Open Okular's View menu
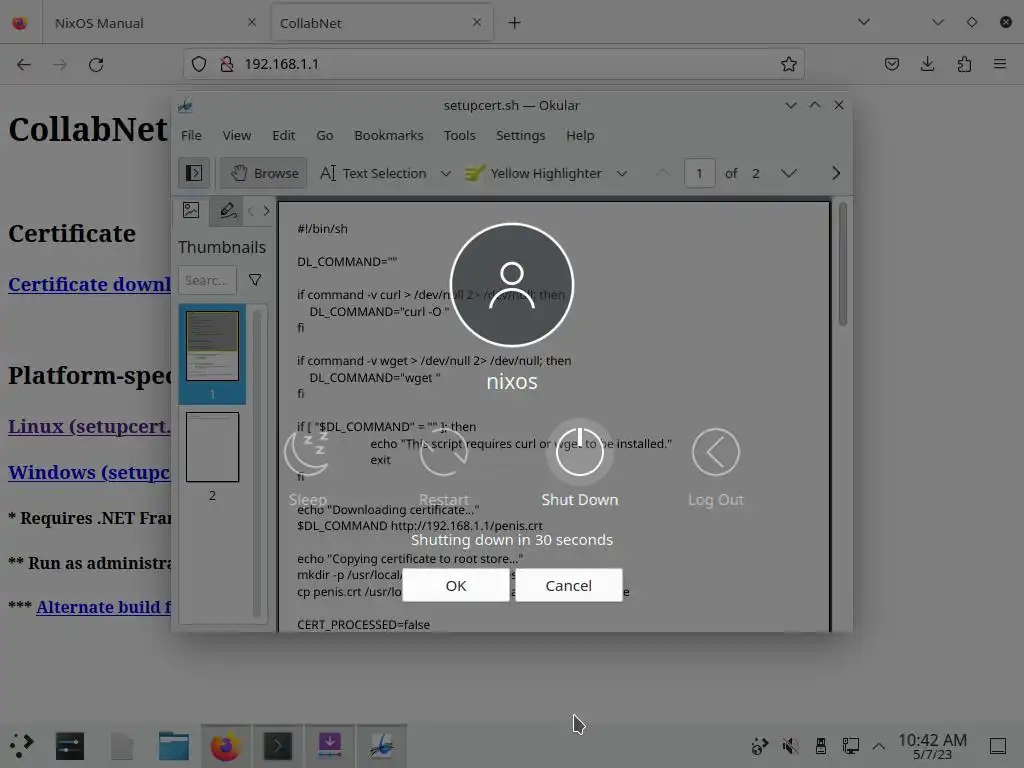This screenshot has width=1024, height=768. 236,135
